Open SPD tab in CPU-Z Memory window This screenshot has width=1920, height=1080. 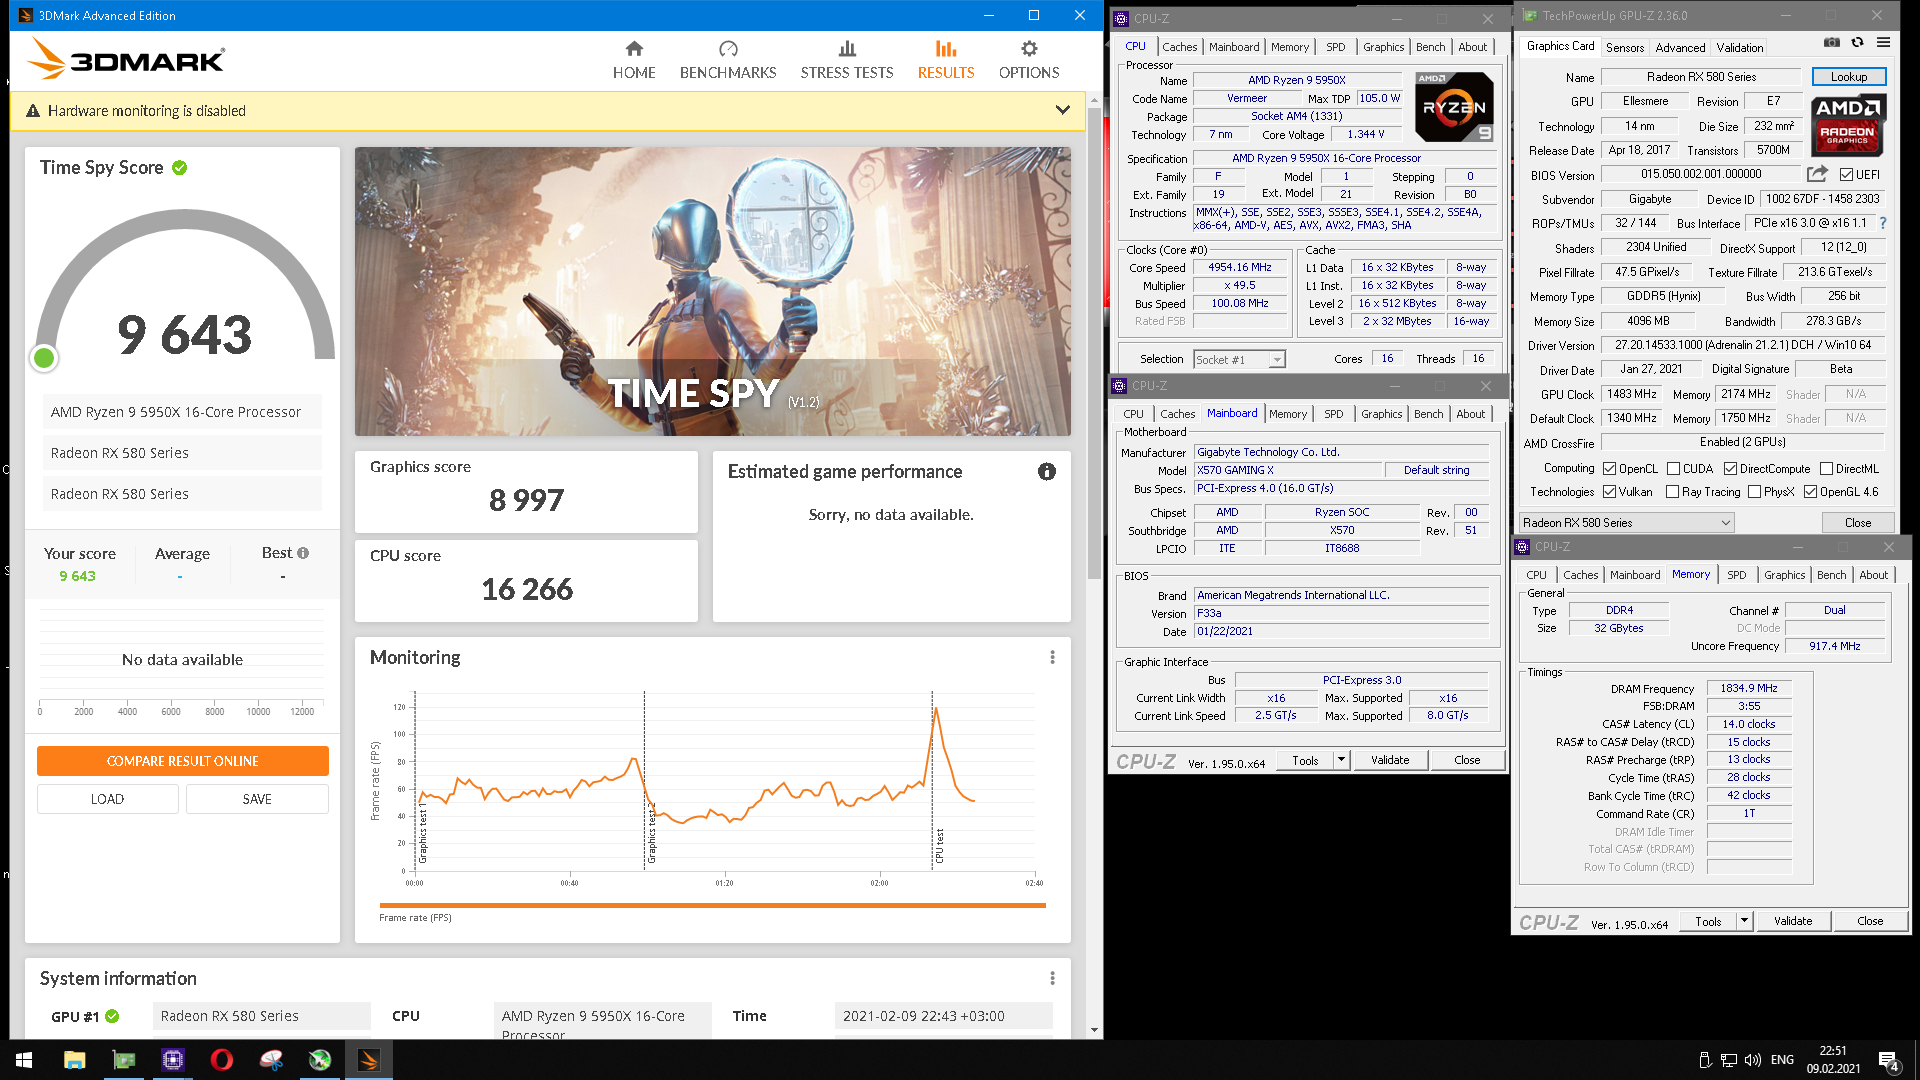[1736, 575]
